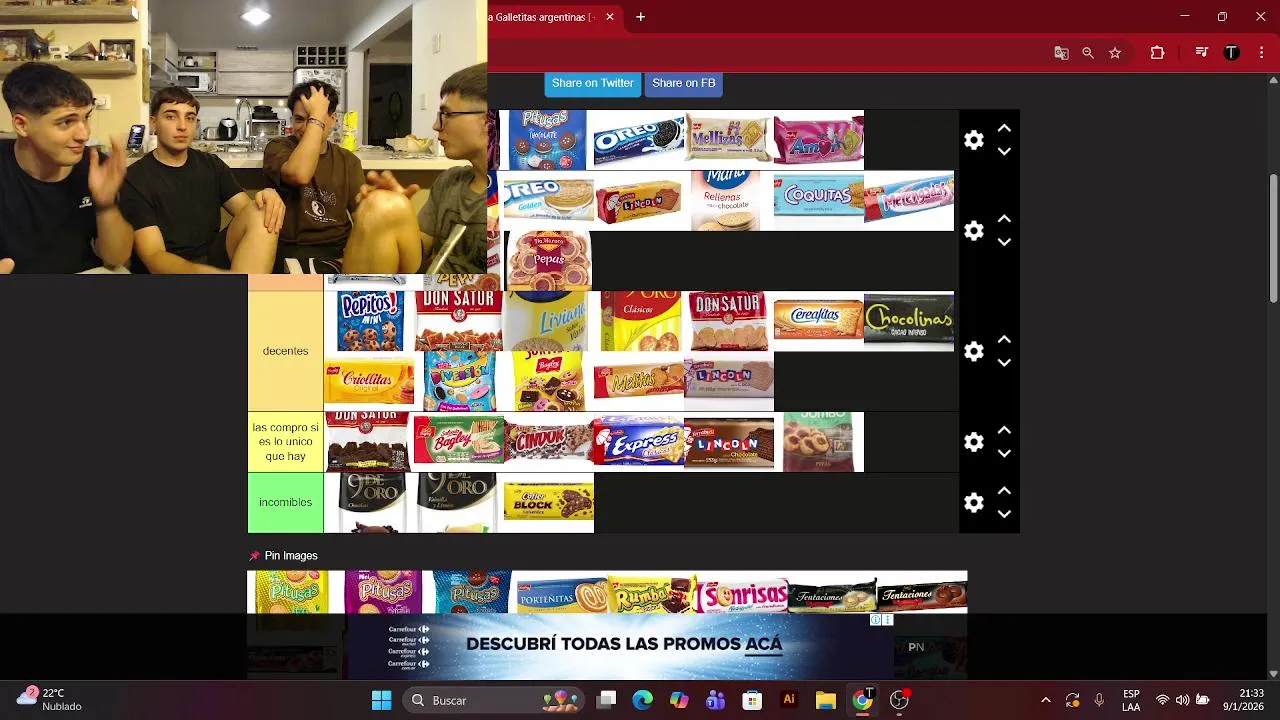This screenshot has height=720, width=1280.
Task: Move the top tier row up
Action: 1004,129
